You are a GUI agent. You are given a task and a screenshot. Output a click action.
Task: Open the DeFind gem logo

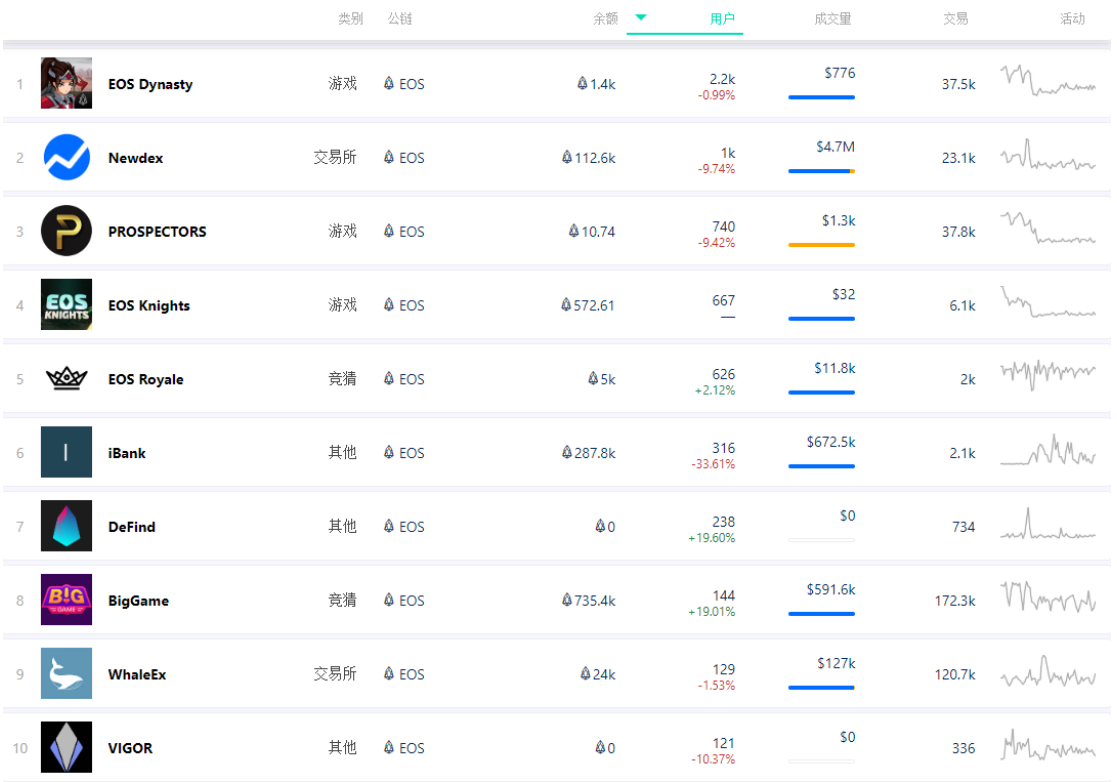tap(66, 526)
